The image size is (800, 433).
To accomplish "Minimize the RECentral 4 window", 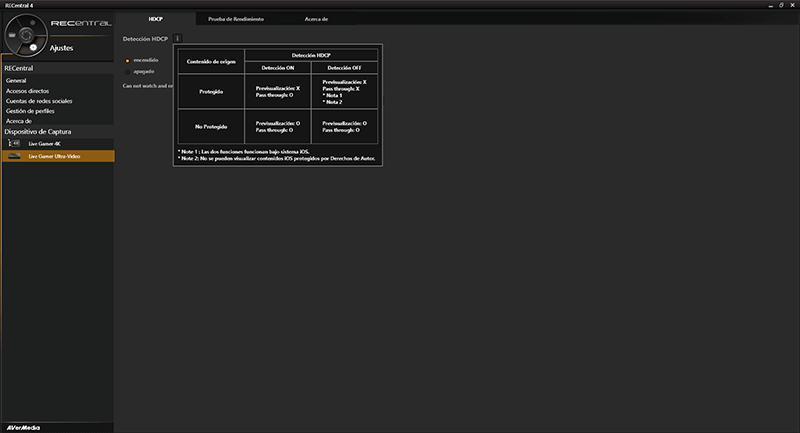I will [x=770, y=5].
